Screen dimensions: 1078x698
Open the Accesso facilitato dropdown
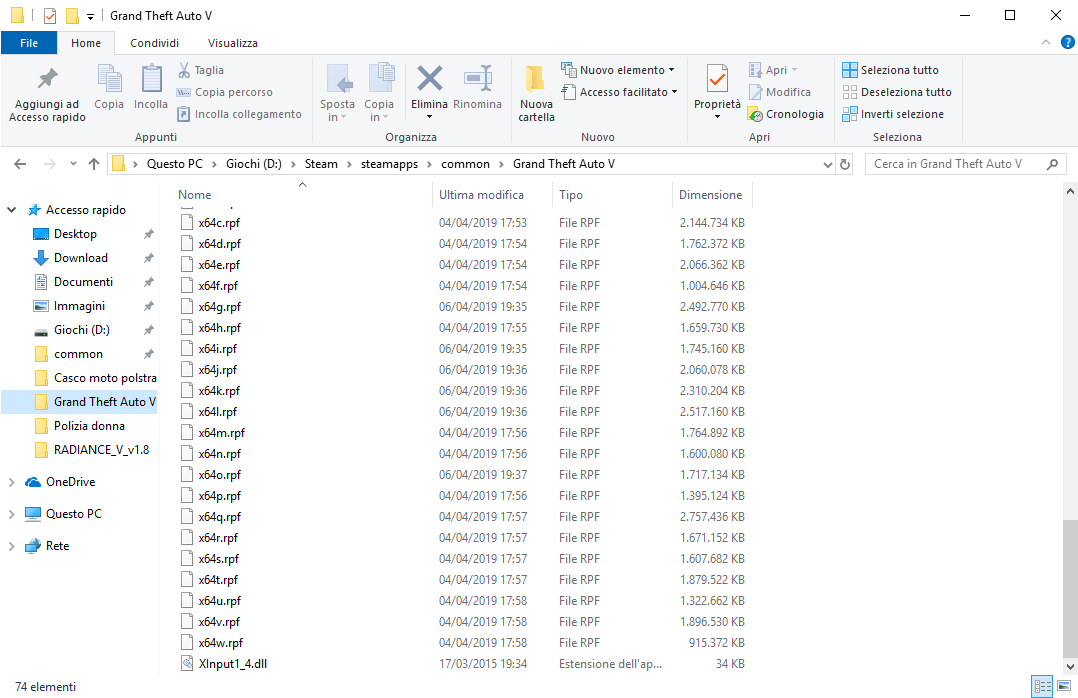(x=674, y=92)
